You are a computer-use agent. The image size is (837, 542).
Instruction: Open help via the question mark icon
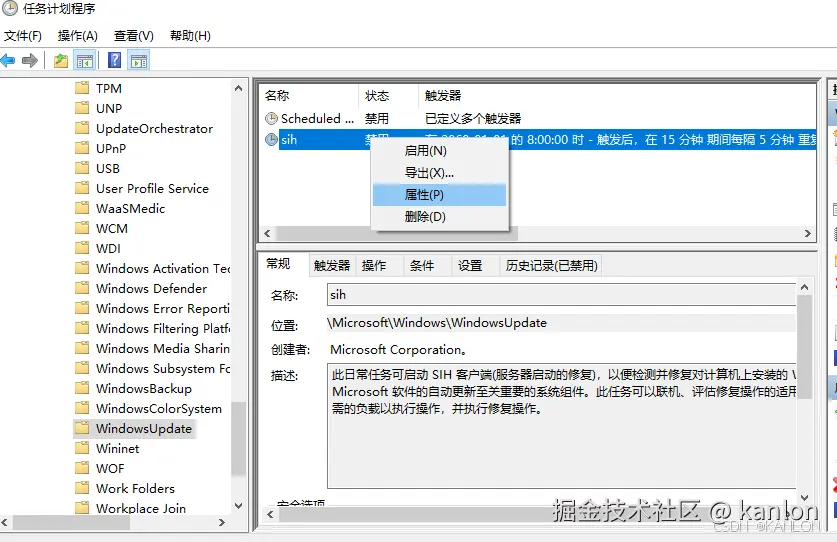tap(114, 60)
